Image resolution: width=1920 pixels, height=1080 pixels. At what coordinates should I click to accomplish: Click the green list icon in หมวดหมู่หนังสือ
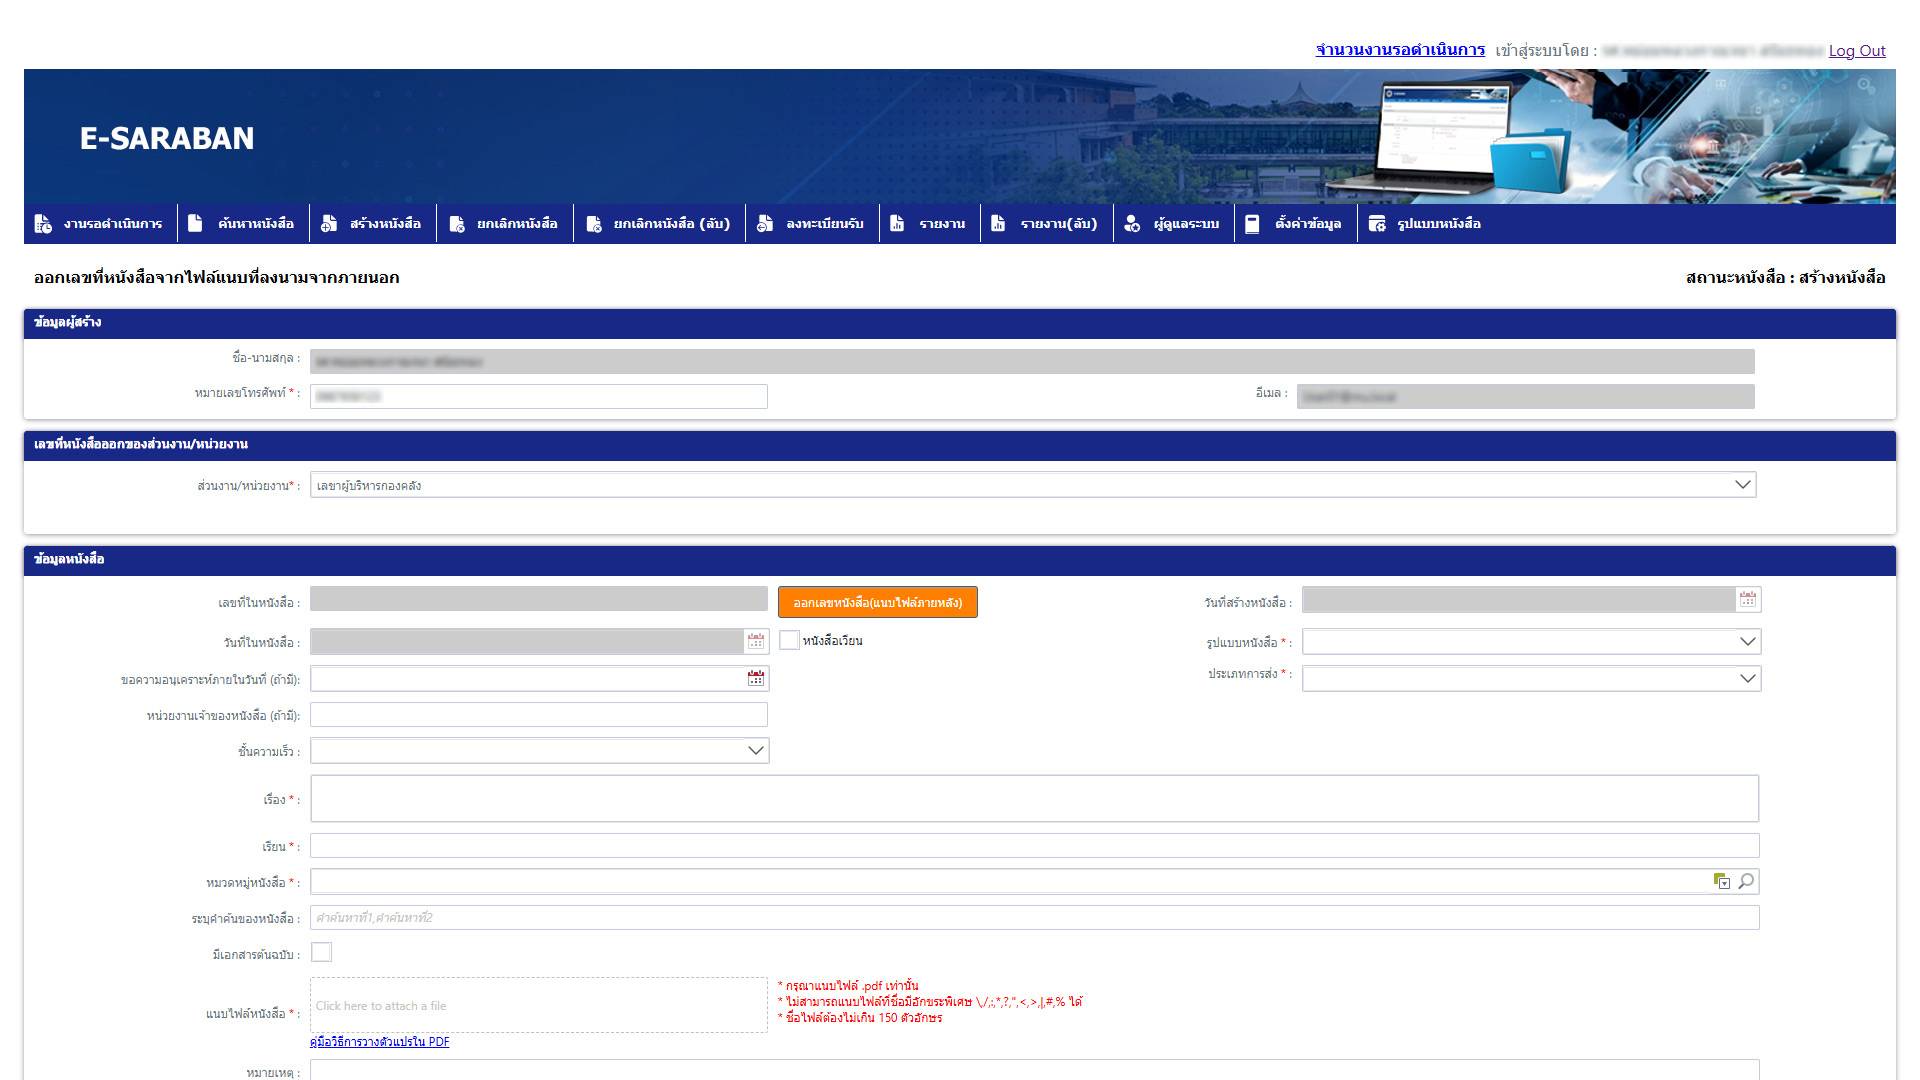tap(1721, 881)
